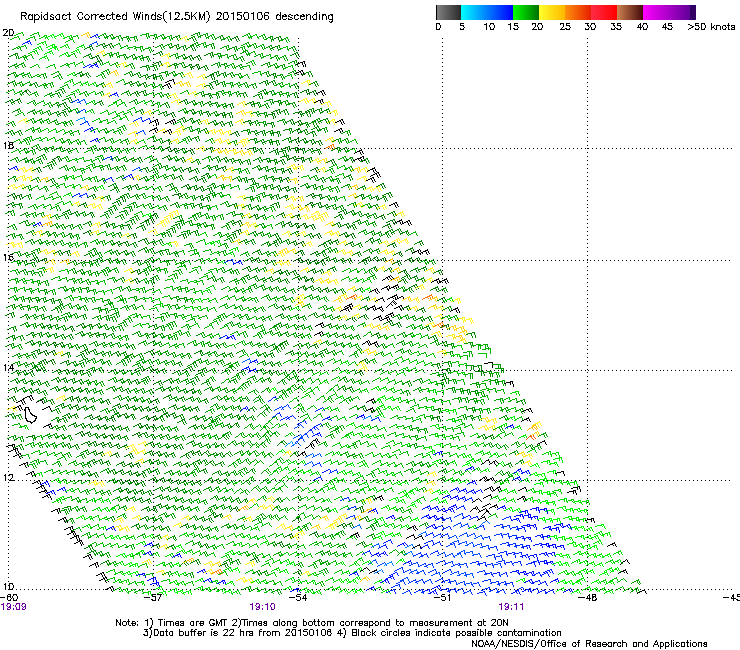The image size is (740, 650).
Task: Click the 'Times are GMT' note line
Action: [312, 623]
